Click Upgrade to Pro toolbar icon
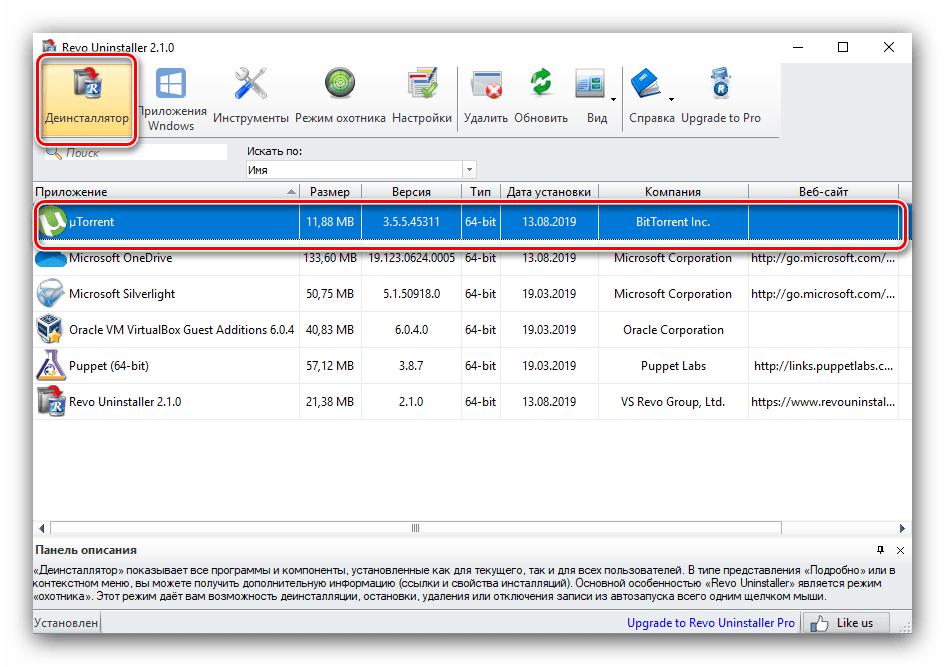945x667 pixels. click(720, 98)
